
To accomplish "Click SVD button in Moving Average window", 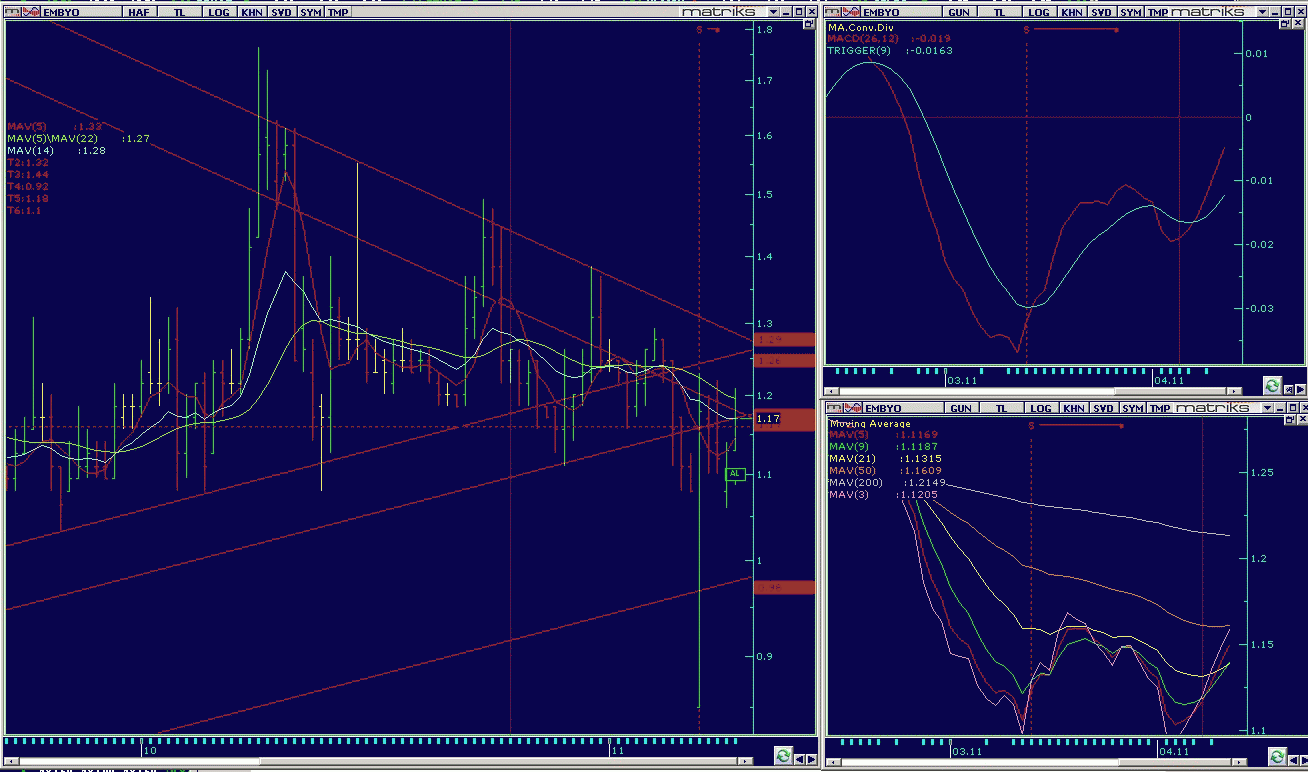I will 1103,408.
